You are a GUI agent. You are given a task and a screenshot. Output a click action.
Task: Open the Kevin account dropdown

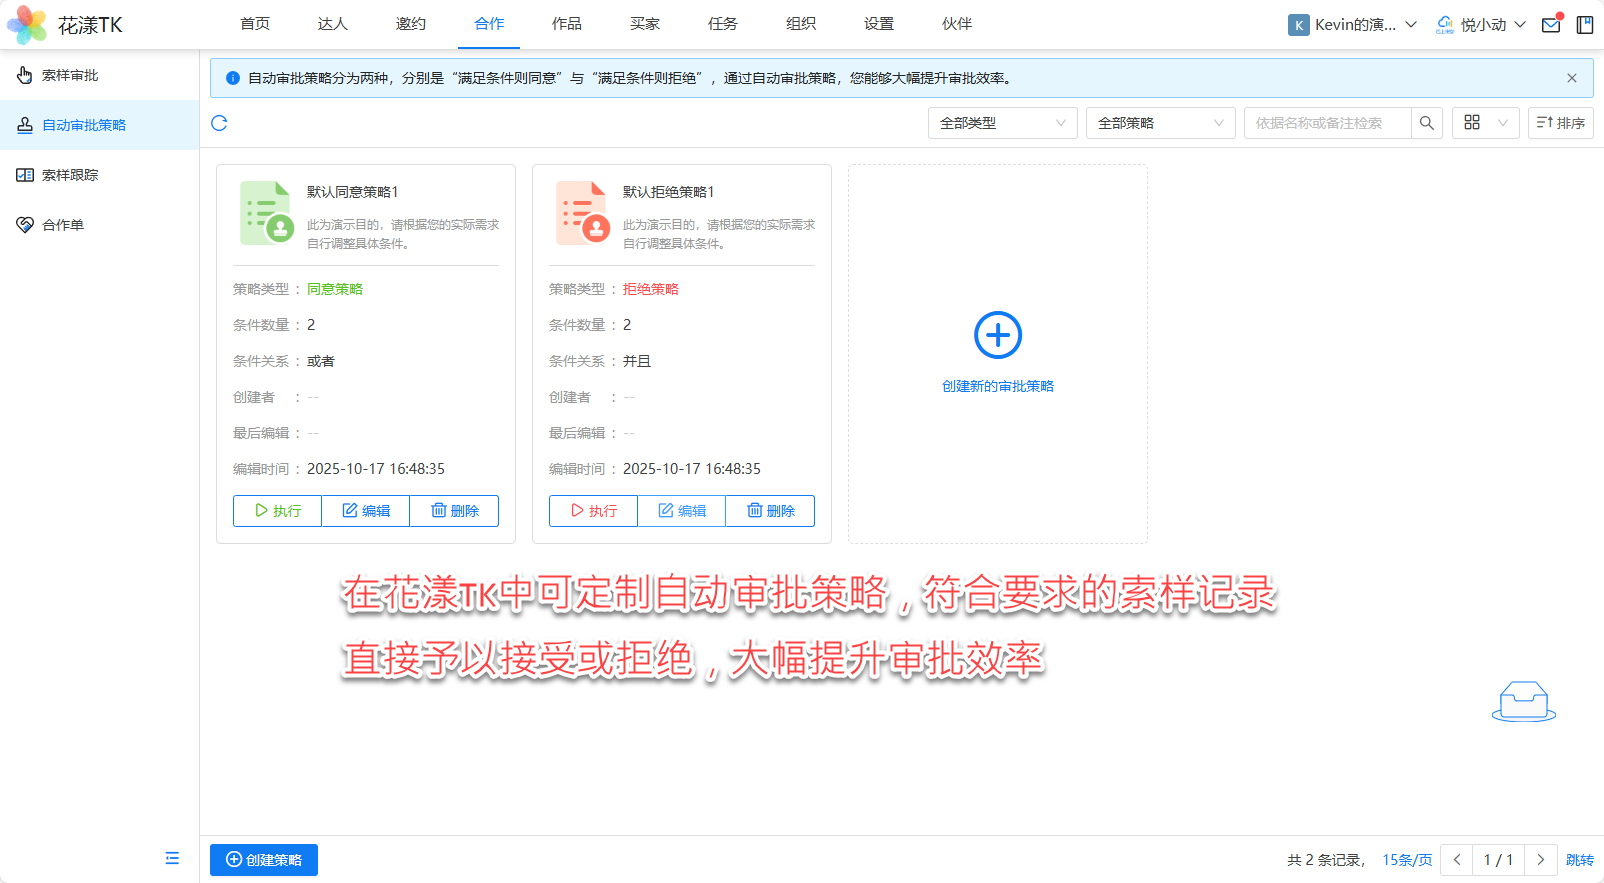[1353, 25]
